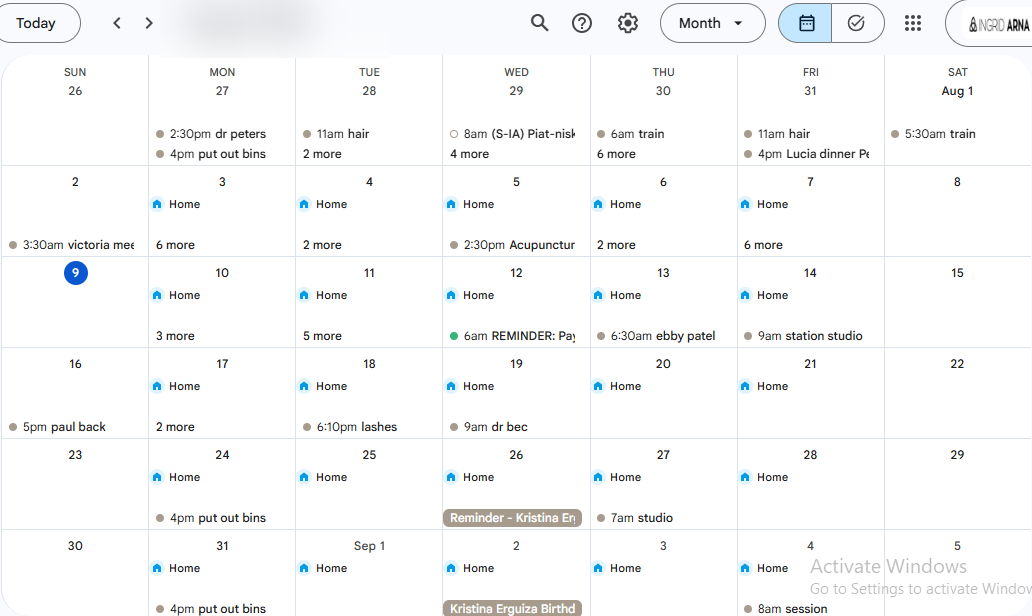Screen dimensions: 1032x616
Task: Click the Today button
Action: point(37,23)
